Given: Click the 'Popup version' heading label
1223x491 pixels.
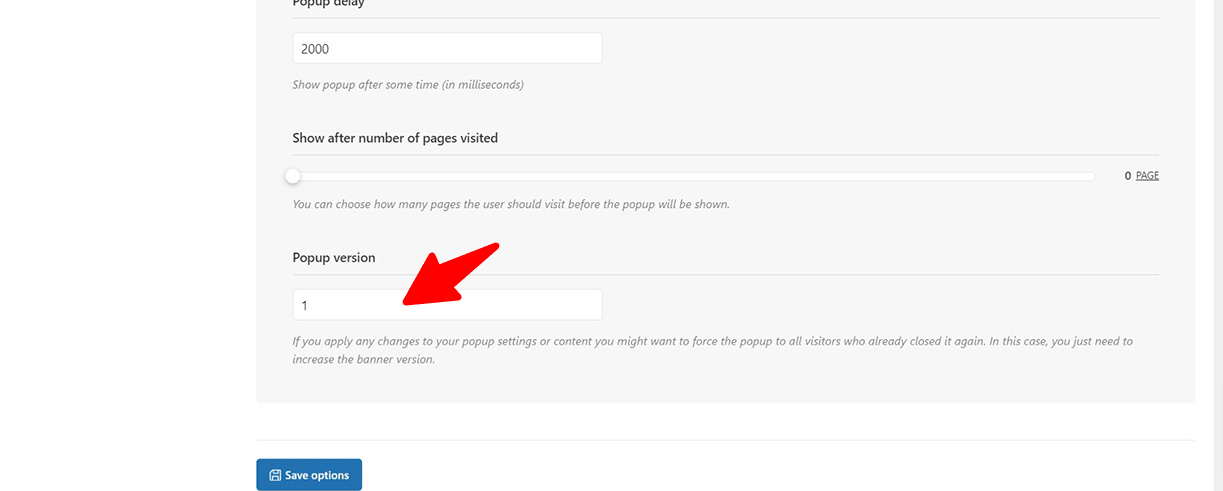Looking at the screenshot, I should 334,258.
